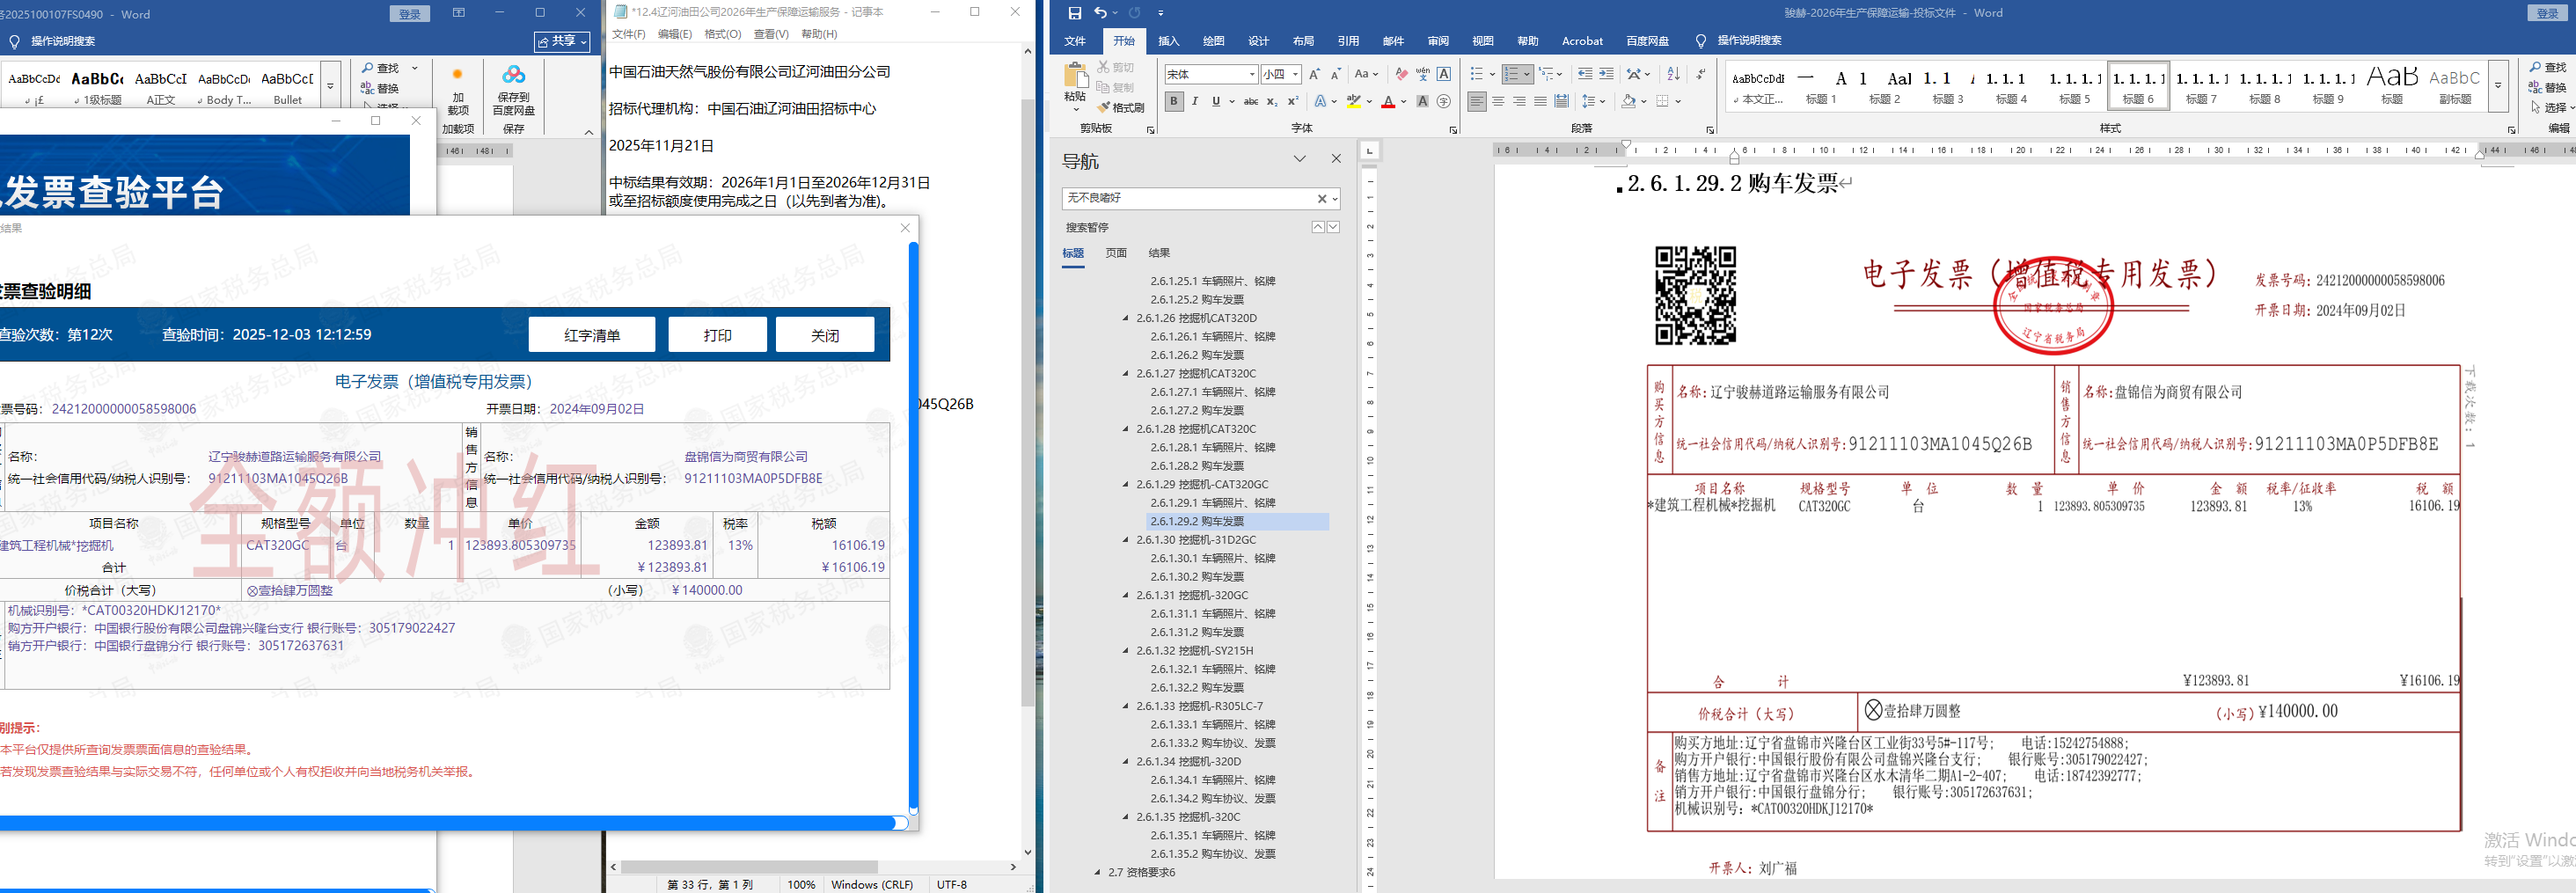Click the sort A-Z icon
Viewport: 2576px width, 893px height.
pos(1673,74)
